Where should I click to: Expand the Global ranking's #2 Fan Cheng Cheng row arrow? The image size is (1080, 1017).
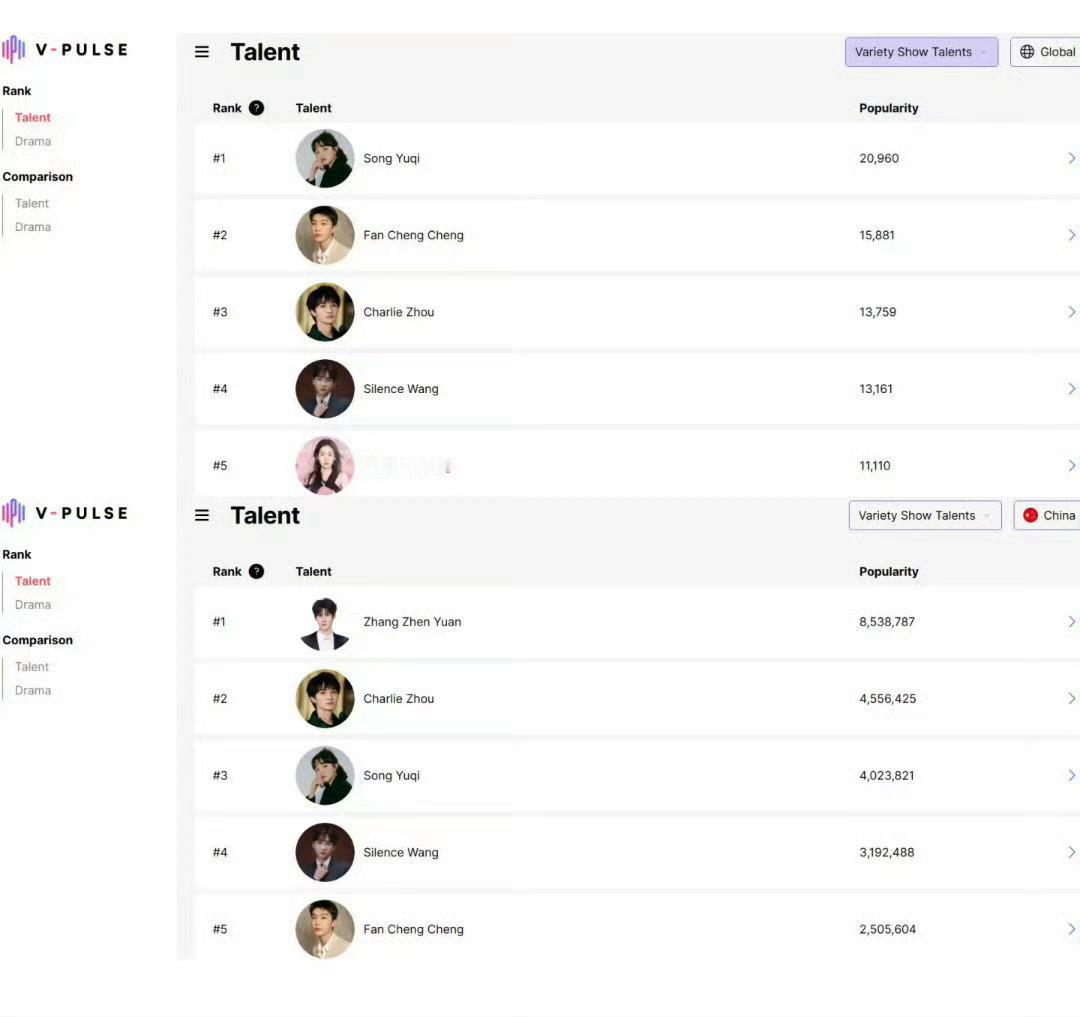(1071, 235)
